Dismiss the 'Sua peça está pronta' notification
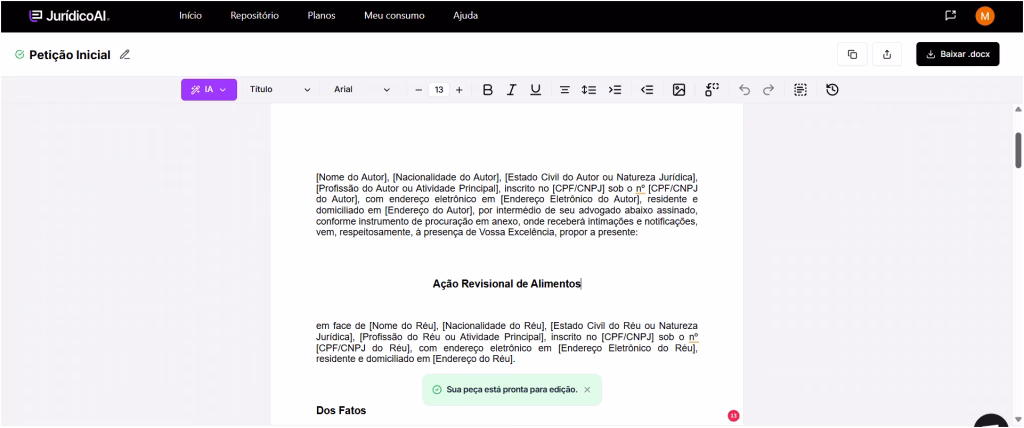Image resolution: width=1024 pixels, height=428 pixels. [x=587, y=389]
